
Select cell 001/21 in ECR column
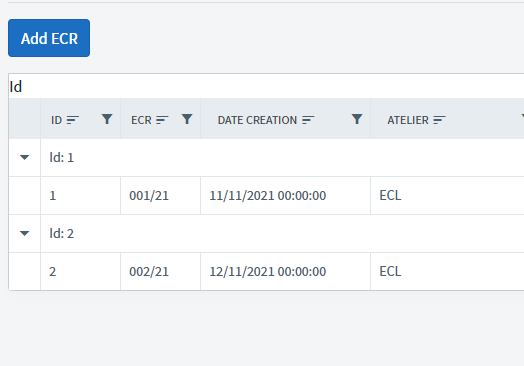pos(160,196)
